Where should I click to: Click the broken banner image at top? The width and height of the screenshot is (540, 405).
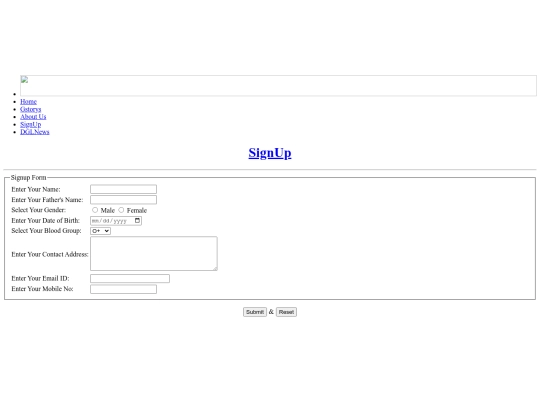point(278,86)
